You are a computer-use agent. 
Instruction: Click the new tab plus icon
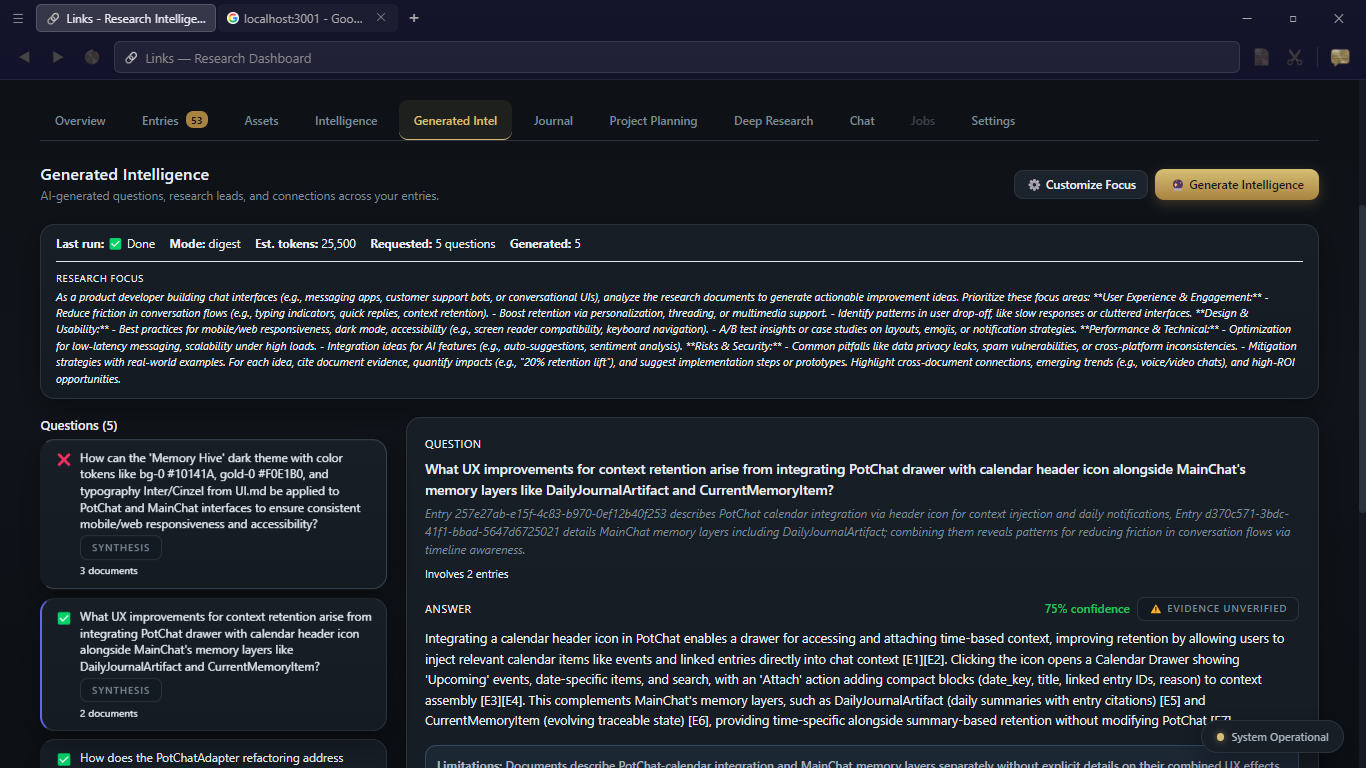pyautogui.click(x=414, y=18)
